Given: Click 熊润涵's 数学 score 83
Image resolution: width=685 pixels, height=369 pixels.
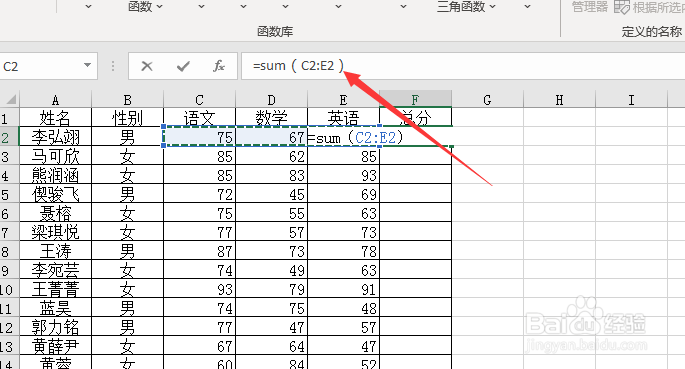Looking at the screenshot, I should pos(271,175).
